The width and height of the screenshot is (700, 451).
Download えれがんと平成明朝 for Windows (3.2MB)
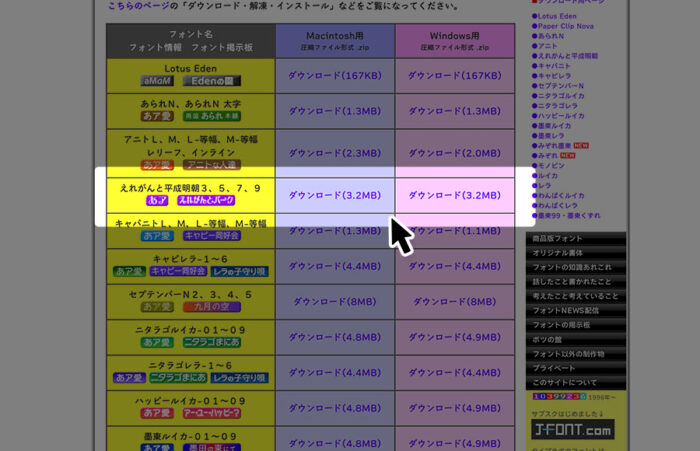[x=455, y=196]
